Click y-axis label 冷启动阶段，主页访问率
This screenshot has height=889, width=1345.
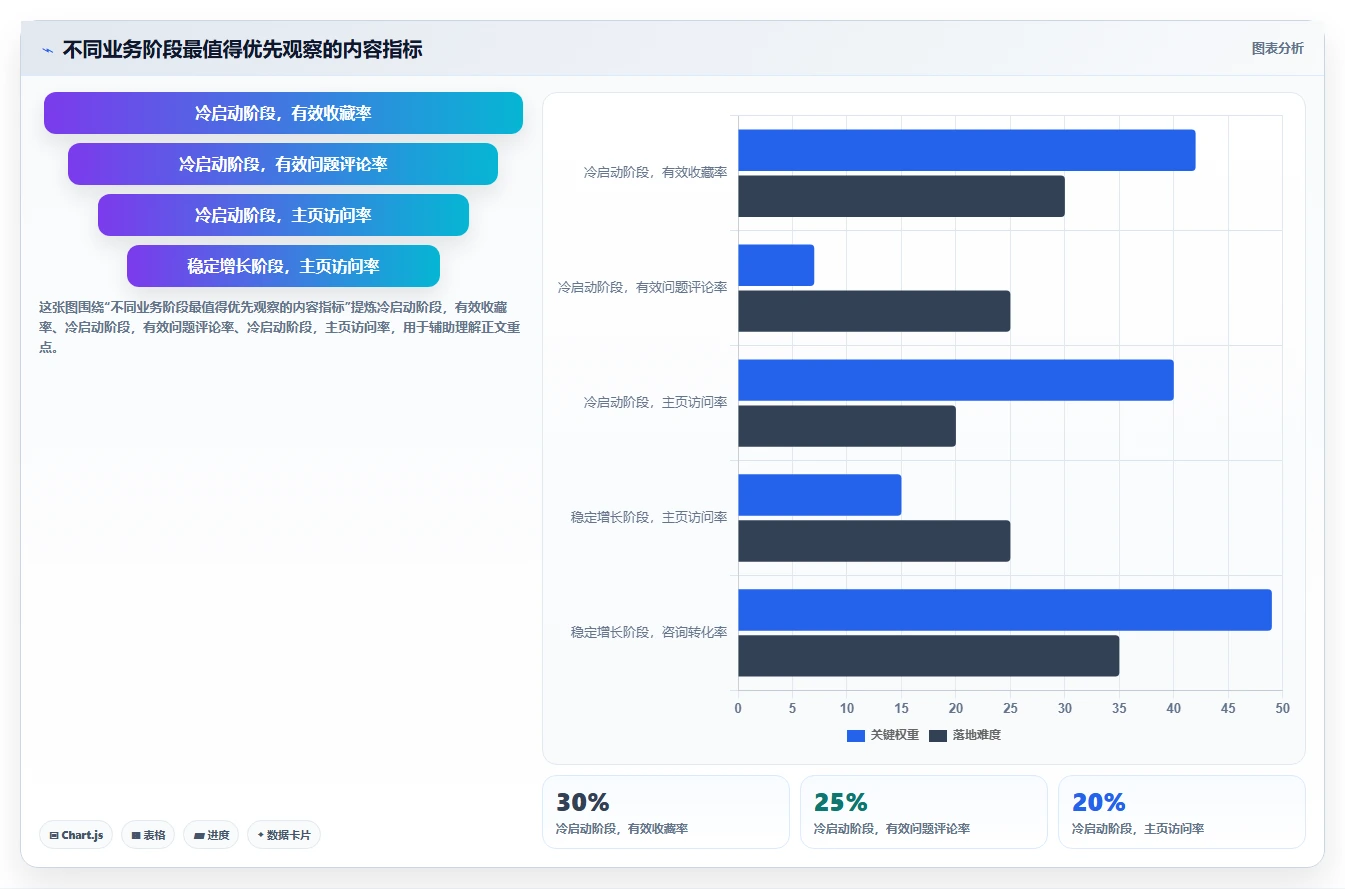[655, 403]
